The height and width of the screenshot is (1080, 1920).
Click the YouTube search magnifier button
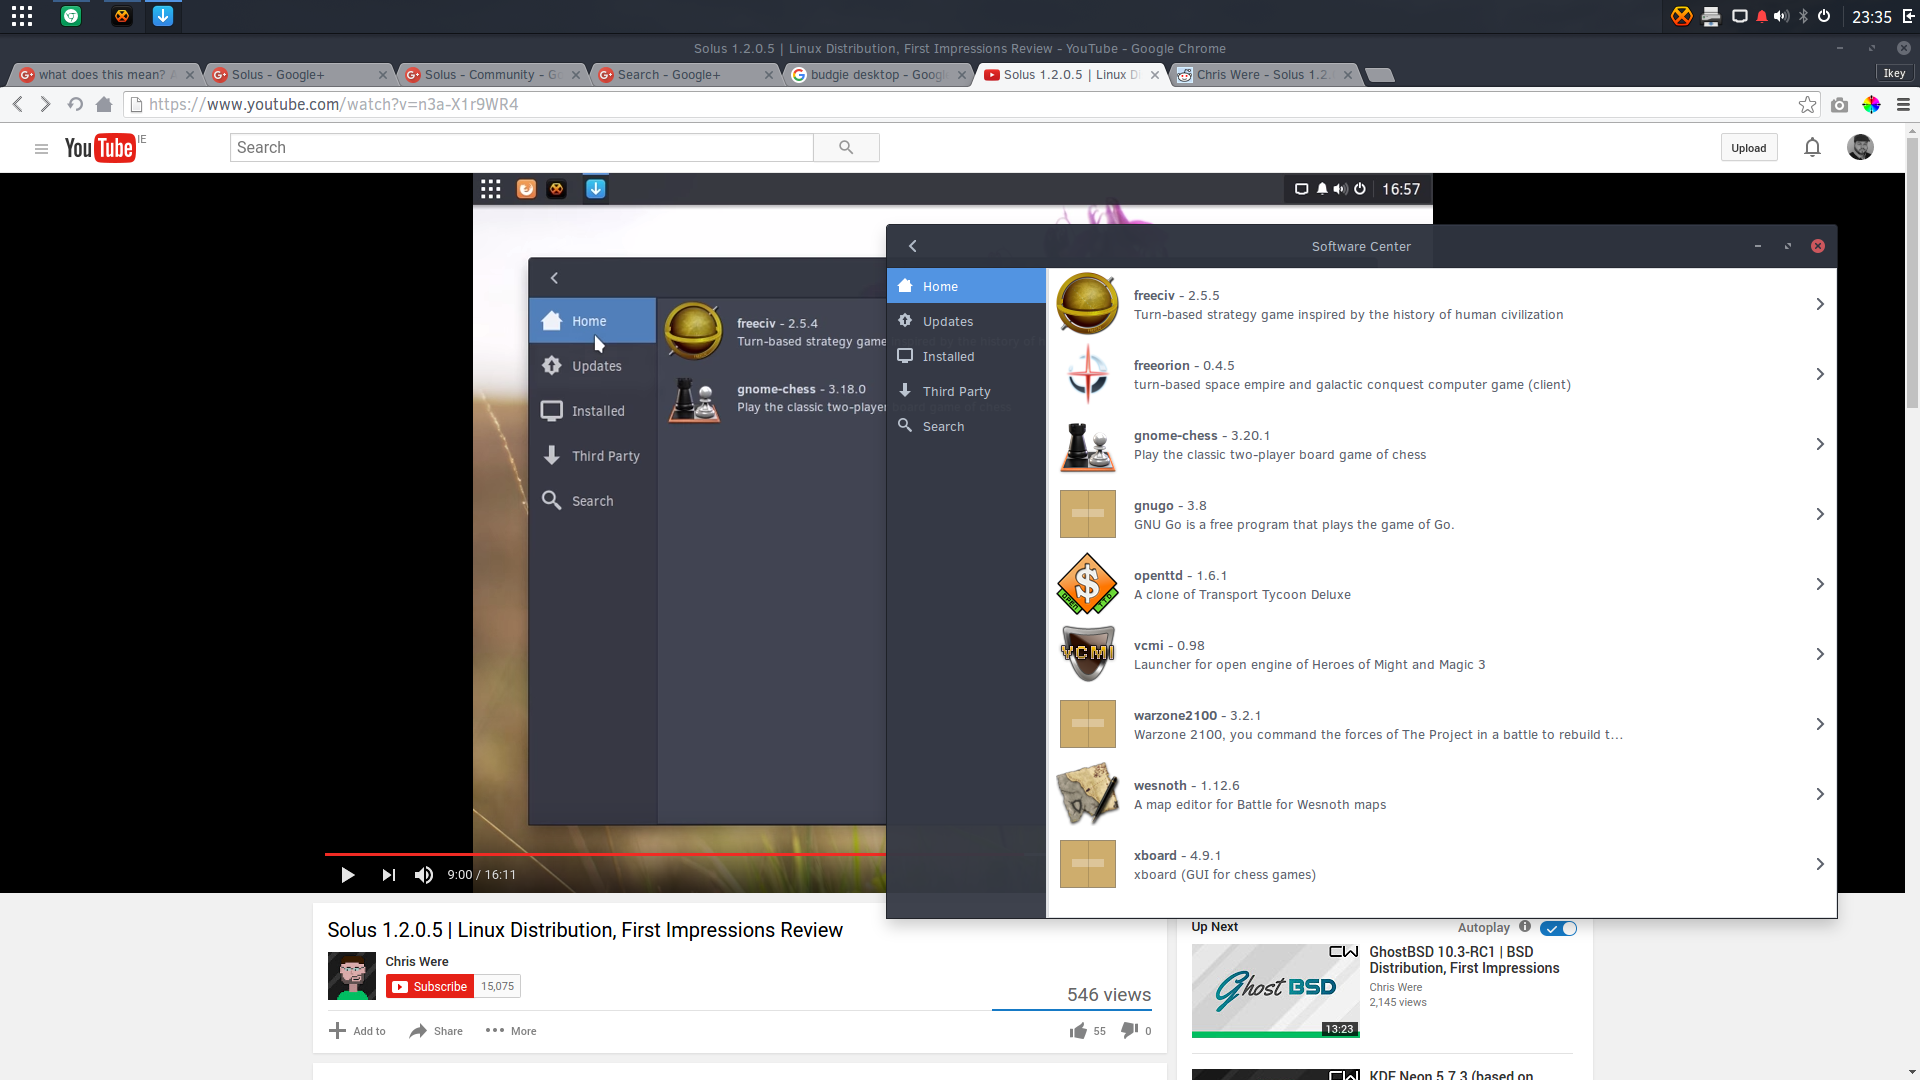(x=846, y=147)
